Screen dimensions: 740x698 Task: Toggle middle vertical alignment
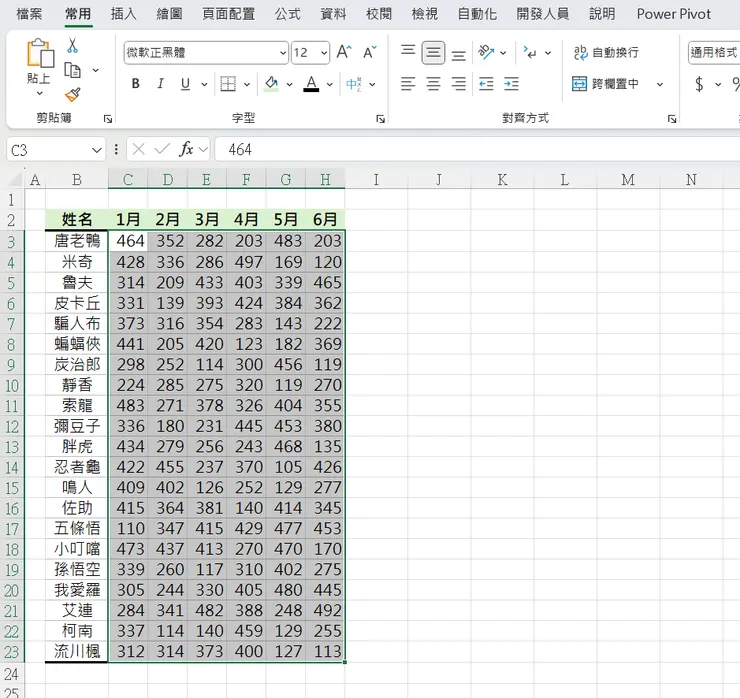click(433, 52)
